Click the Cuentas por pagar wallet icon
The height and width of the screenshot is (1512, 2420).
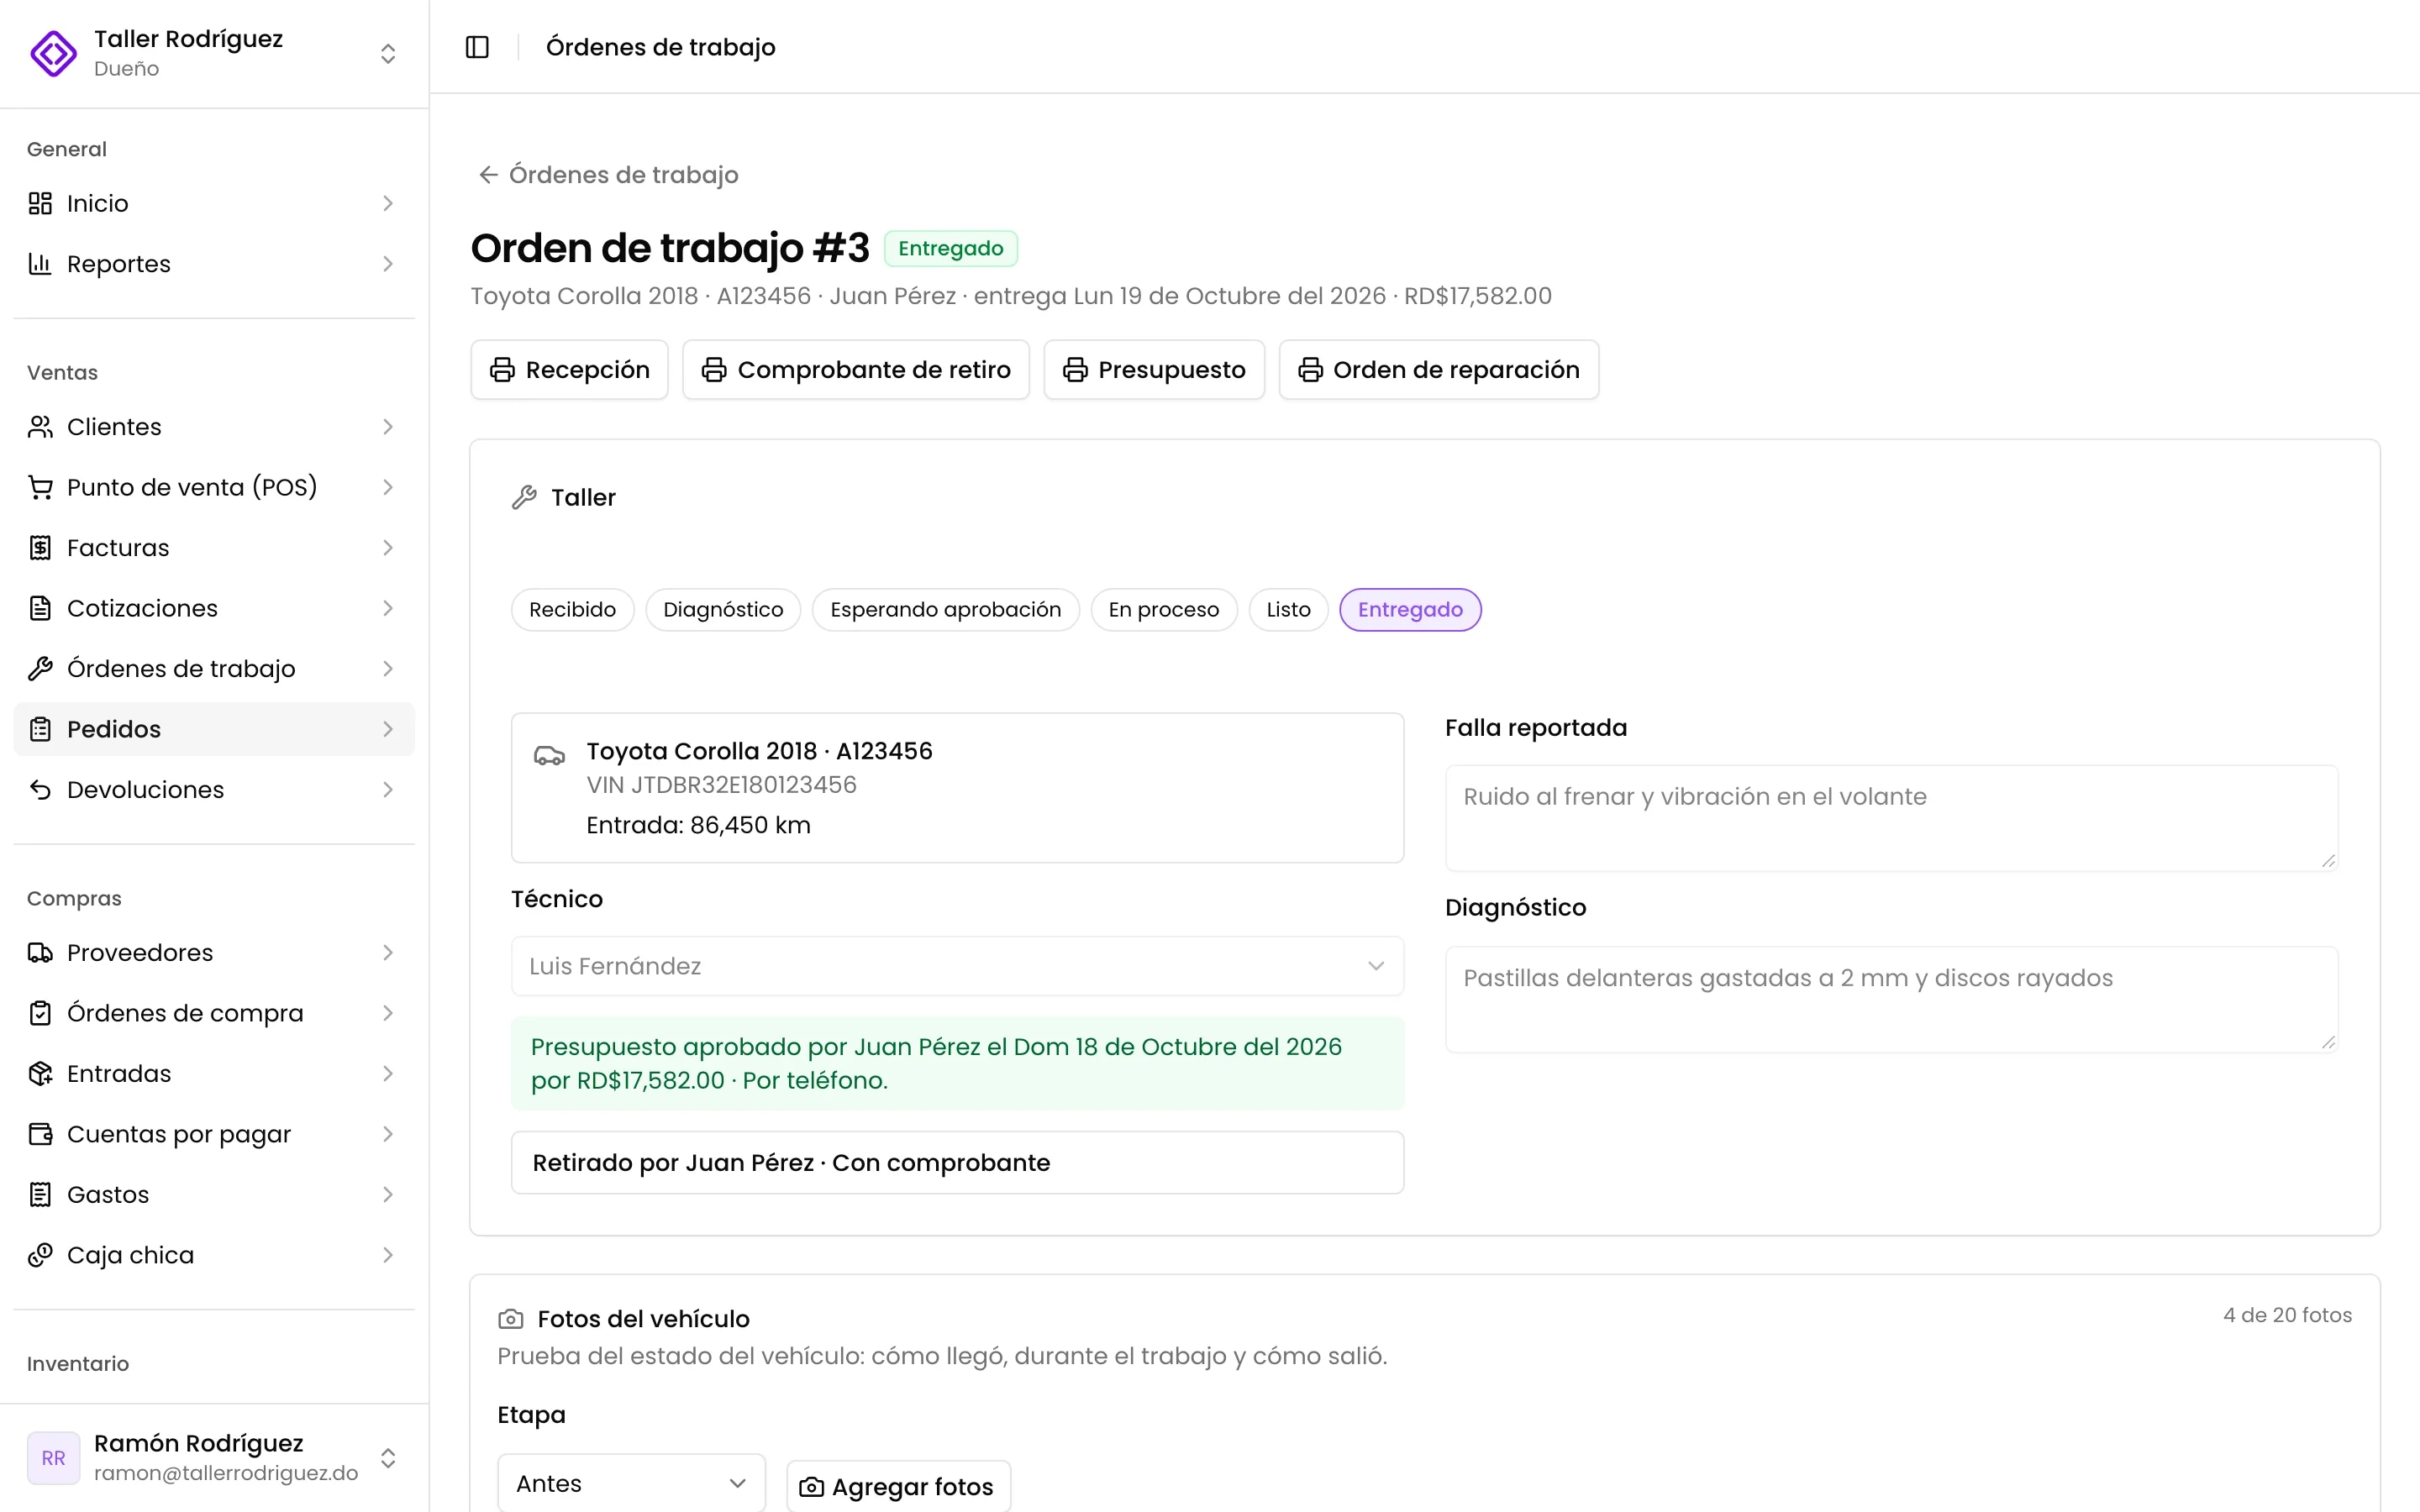pyautogui.click(x=40, y=1134)
